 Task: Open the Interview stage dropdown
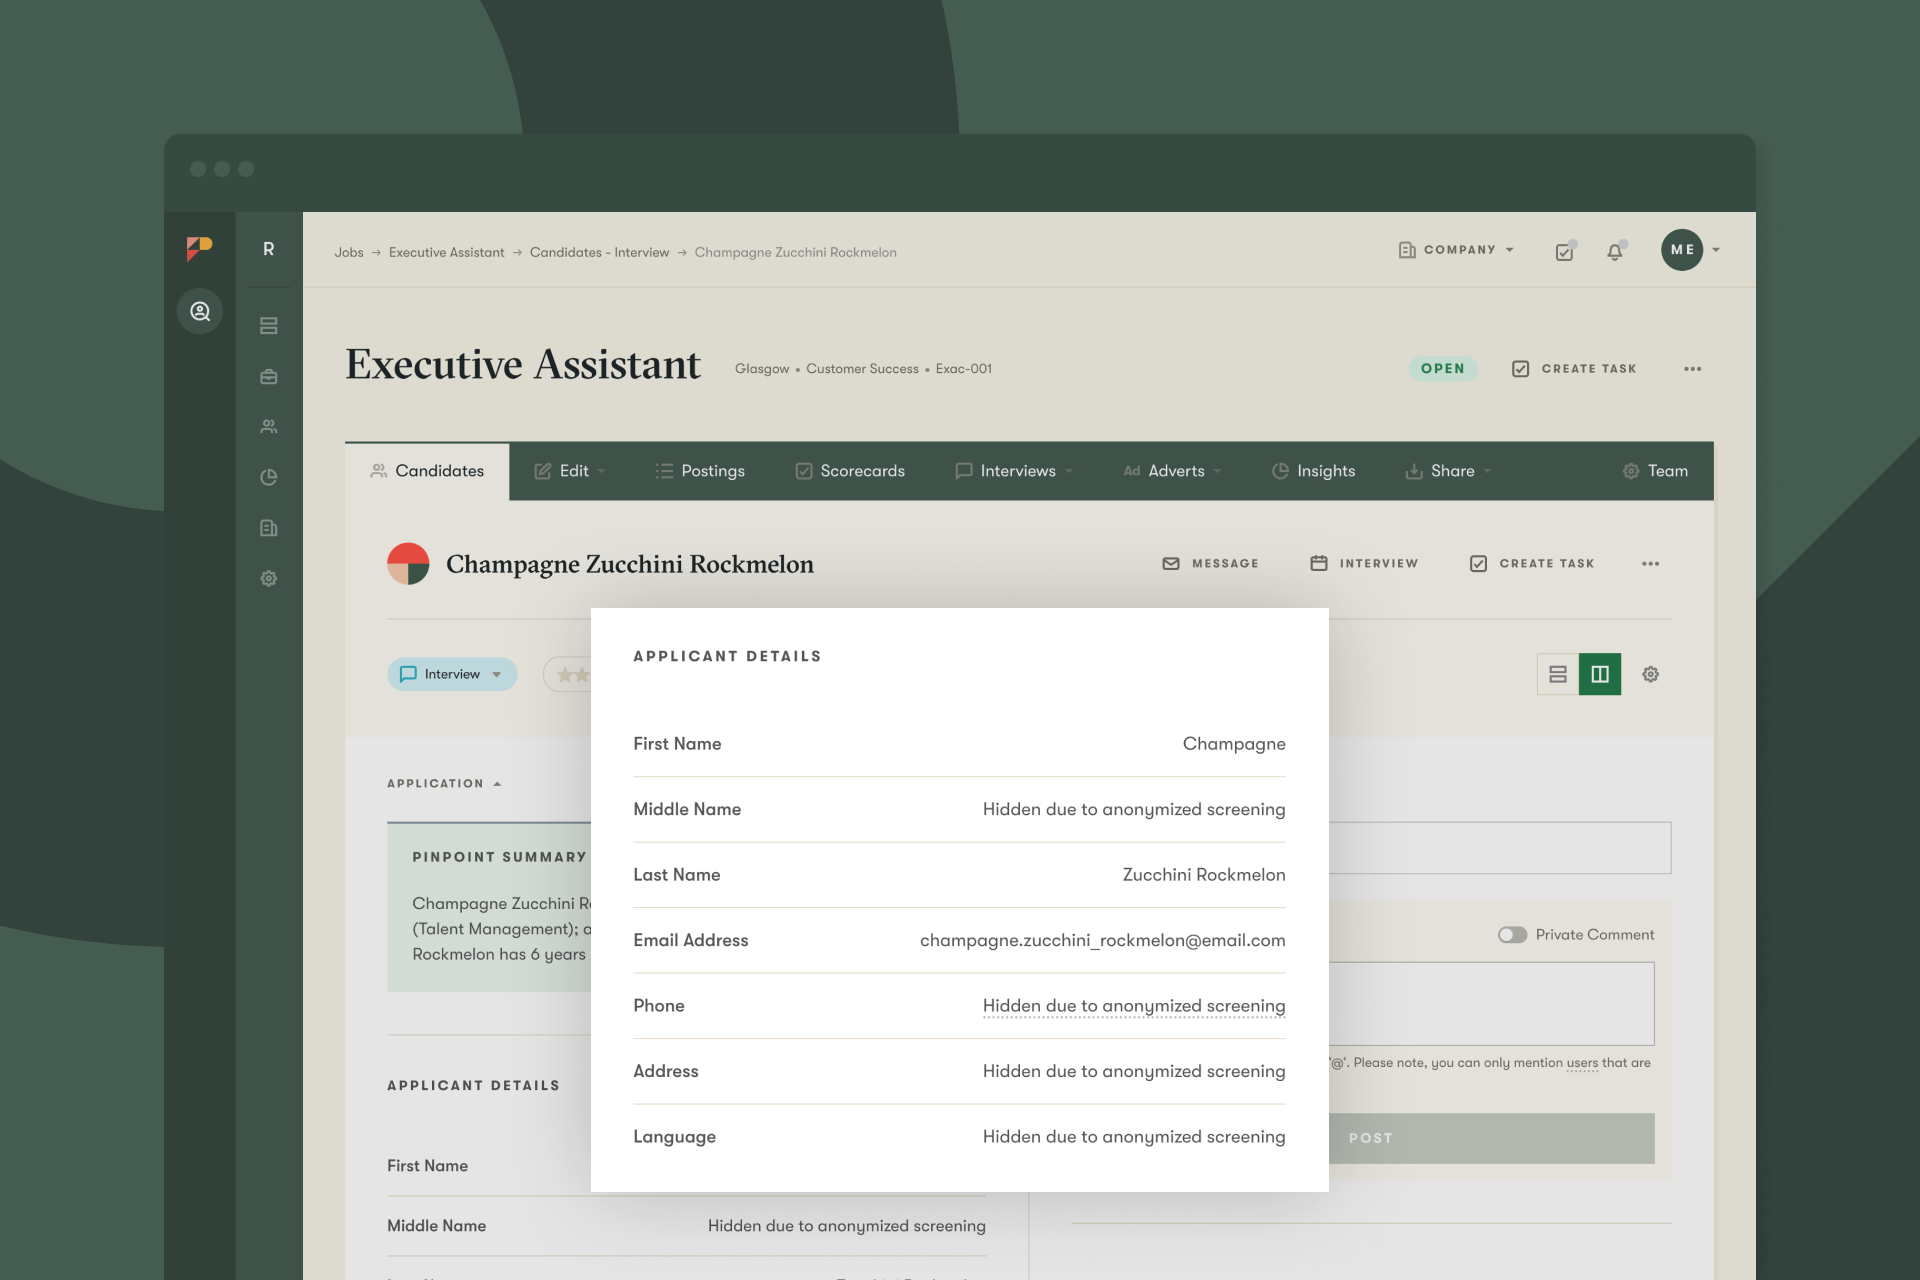coord(452,674)
